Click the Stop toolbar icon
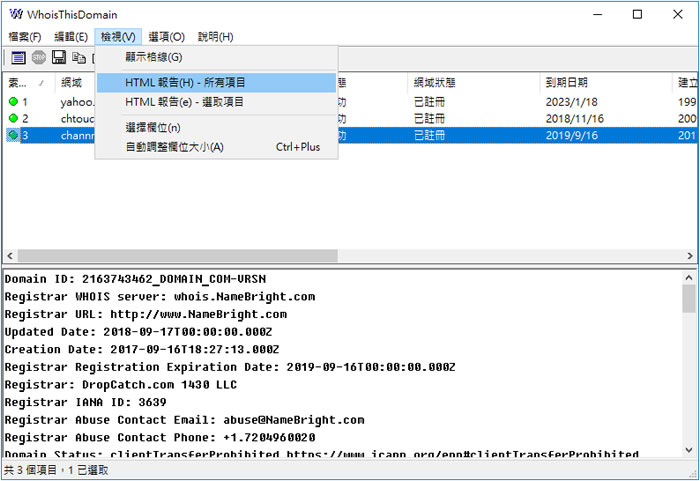This screenshot has height=481, width=700. [39, 58]
